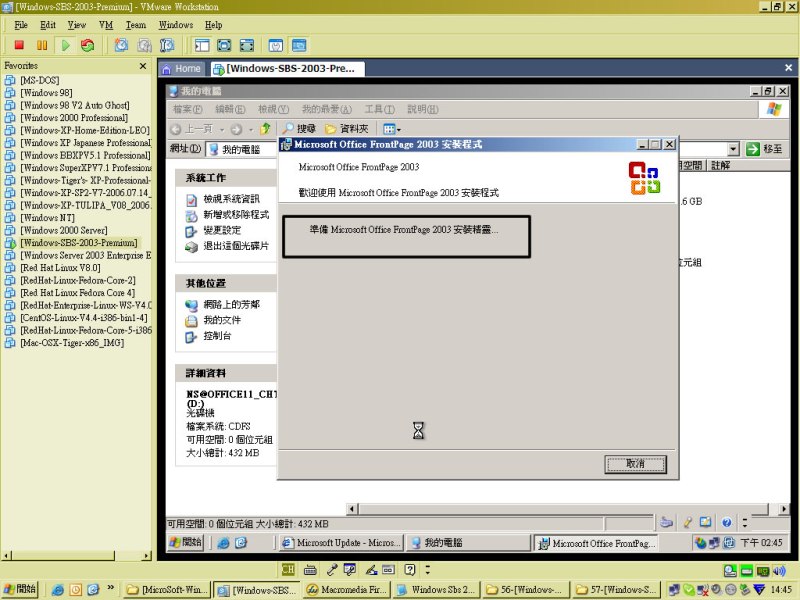Open the File menu in VMware

pyautogui.click(x=21, y=25)
